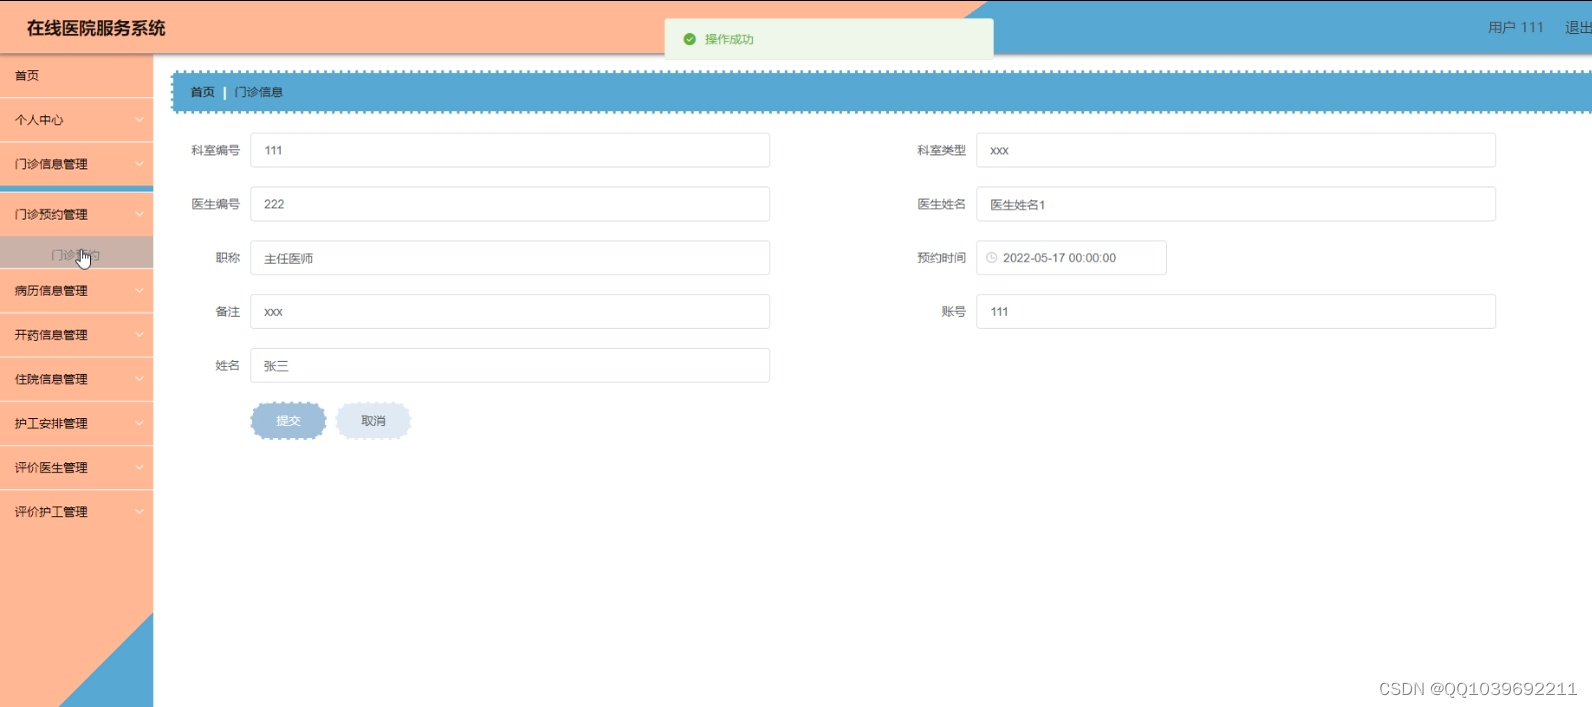Click the 在线医院服务系统 title
This screenshot has width=1592, height=707.
coord(96,28)
